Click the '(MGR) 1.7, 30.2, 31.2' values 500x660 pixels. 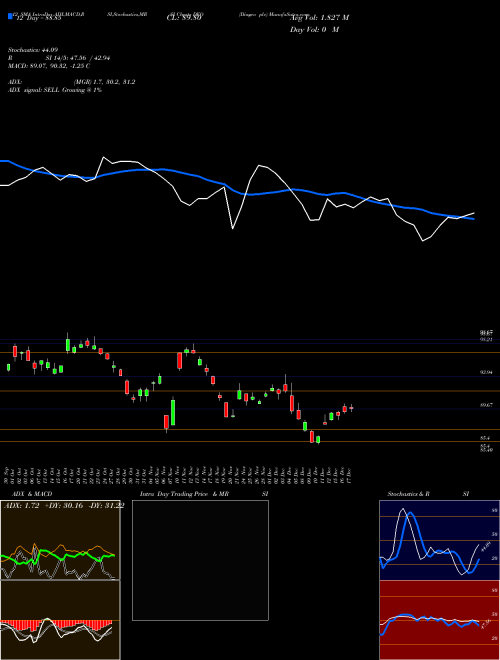tap(105, 82)
